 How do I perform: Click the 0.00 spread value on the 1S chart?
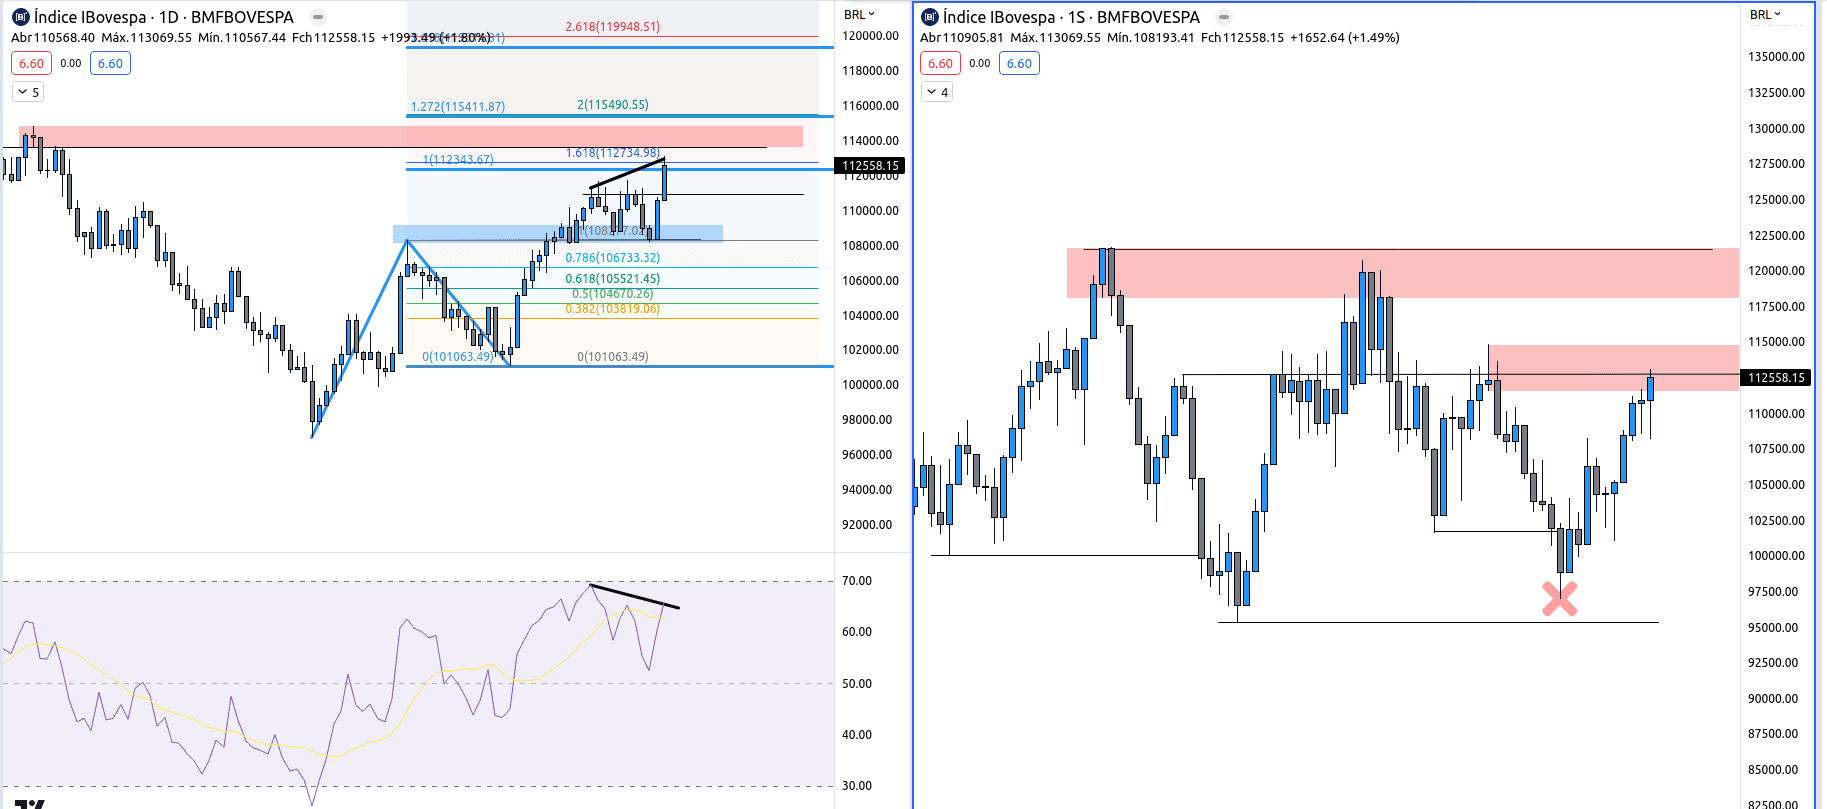[x=980, y=63]
